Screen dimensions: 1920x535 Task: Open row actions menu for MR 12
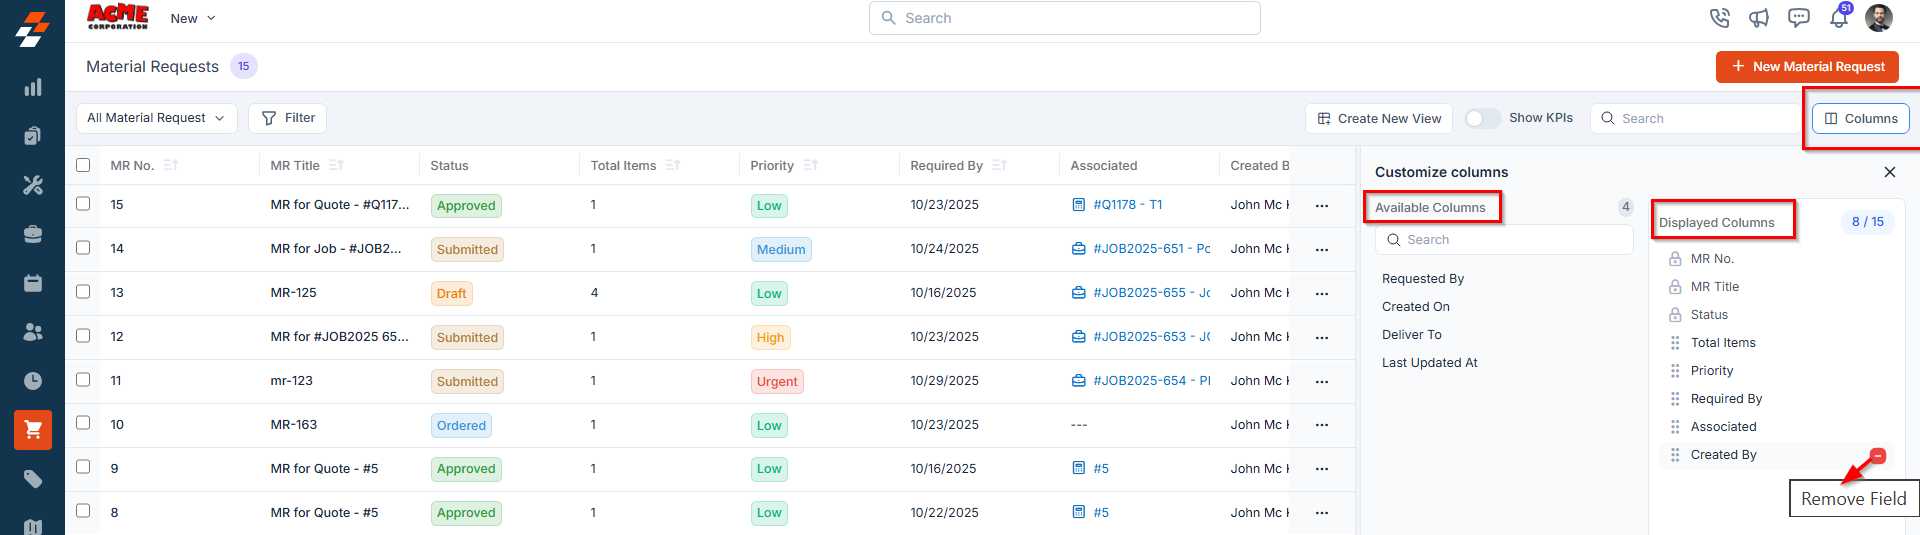[x=1322, y=337]
